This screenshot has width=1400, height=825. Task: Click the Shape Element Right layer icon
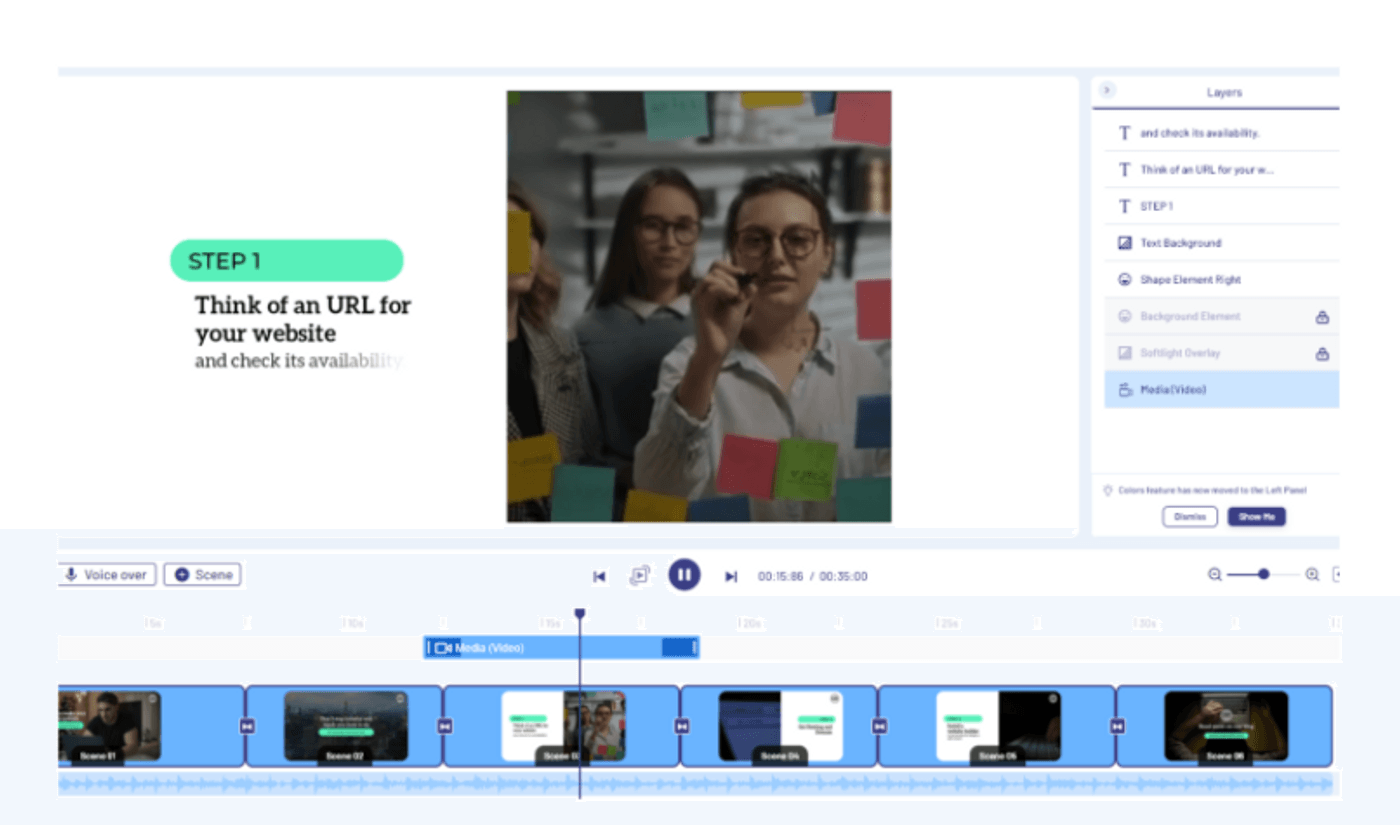[1124, 279]
